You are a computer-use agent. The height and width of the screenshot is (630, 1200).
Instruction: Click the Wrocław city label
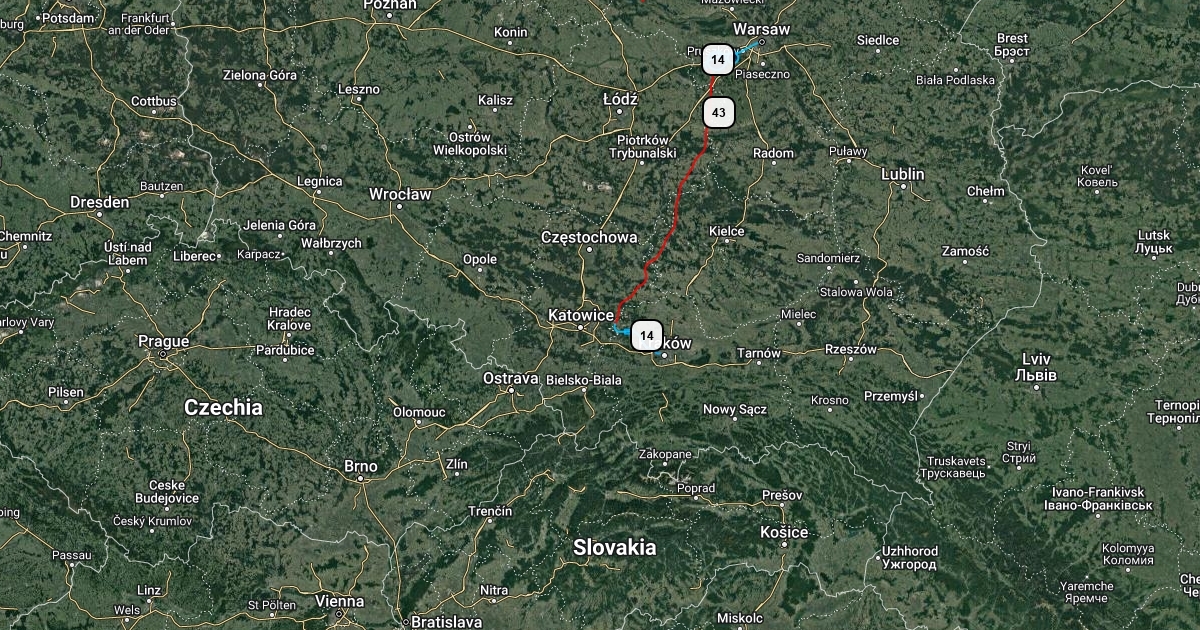coord(400,193)
